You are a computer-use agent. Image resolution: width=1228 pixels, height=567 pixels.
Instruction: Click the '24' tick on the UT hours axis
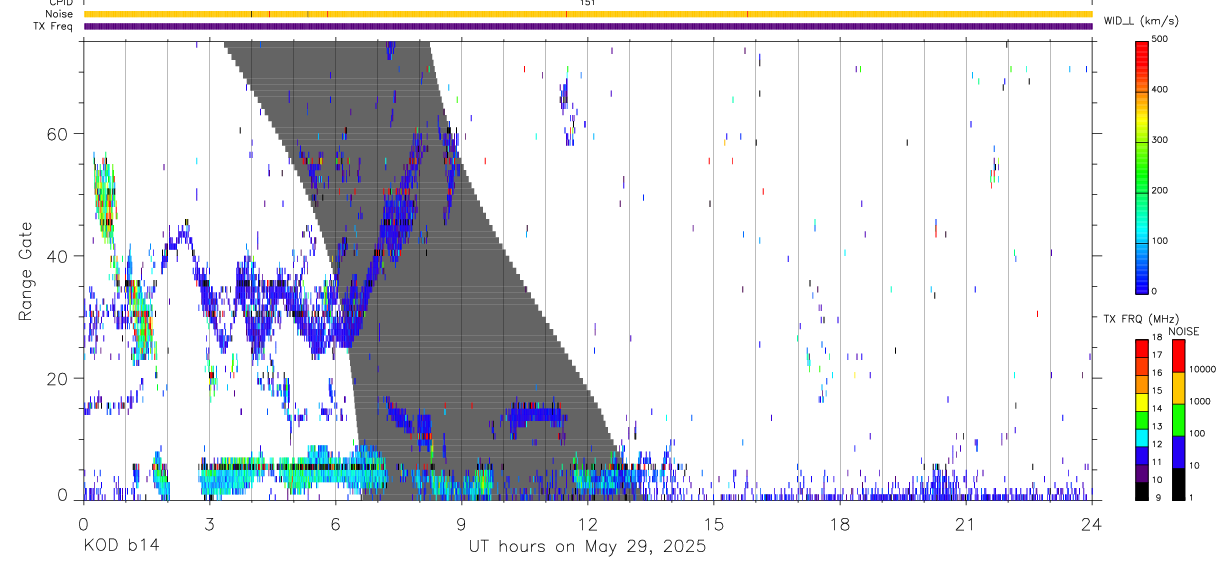coord(1092,523)
